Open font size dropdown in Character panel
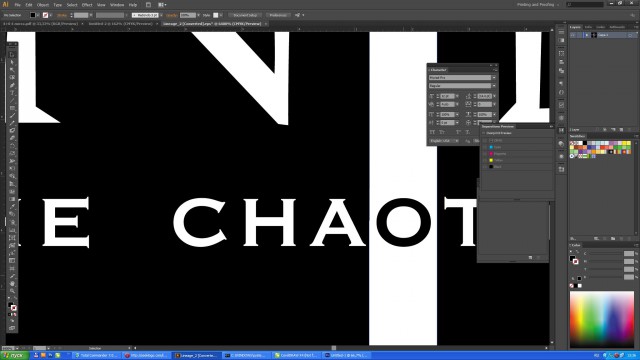 (x=457, y=96)
